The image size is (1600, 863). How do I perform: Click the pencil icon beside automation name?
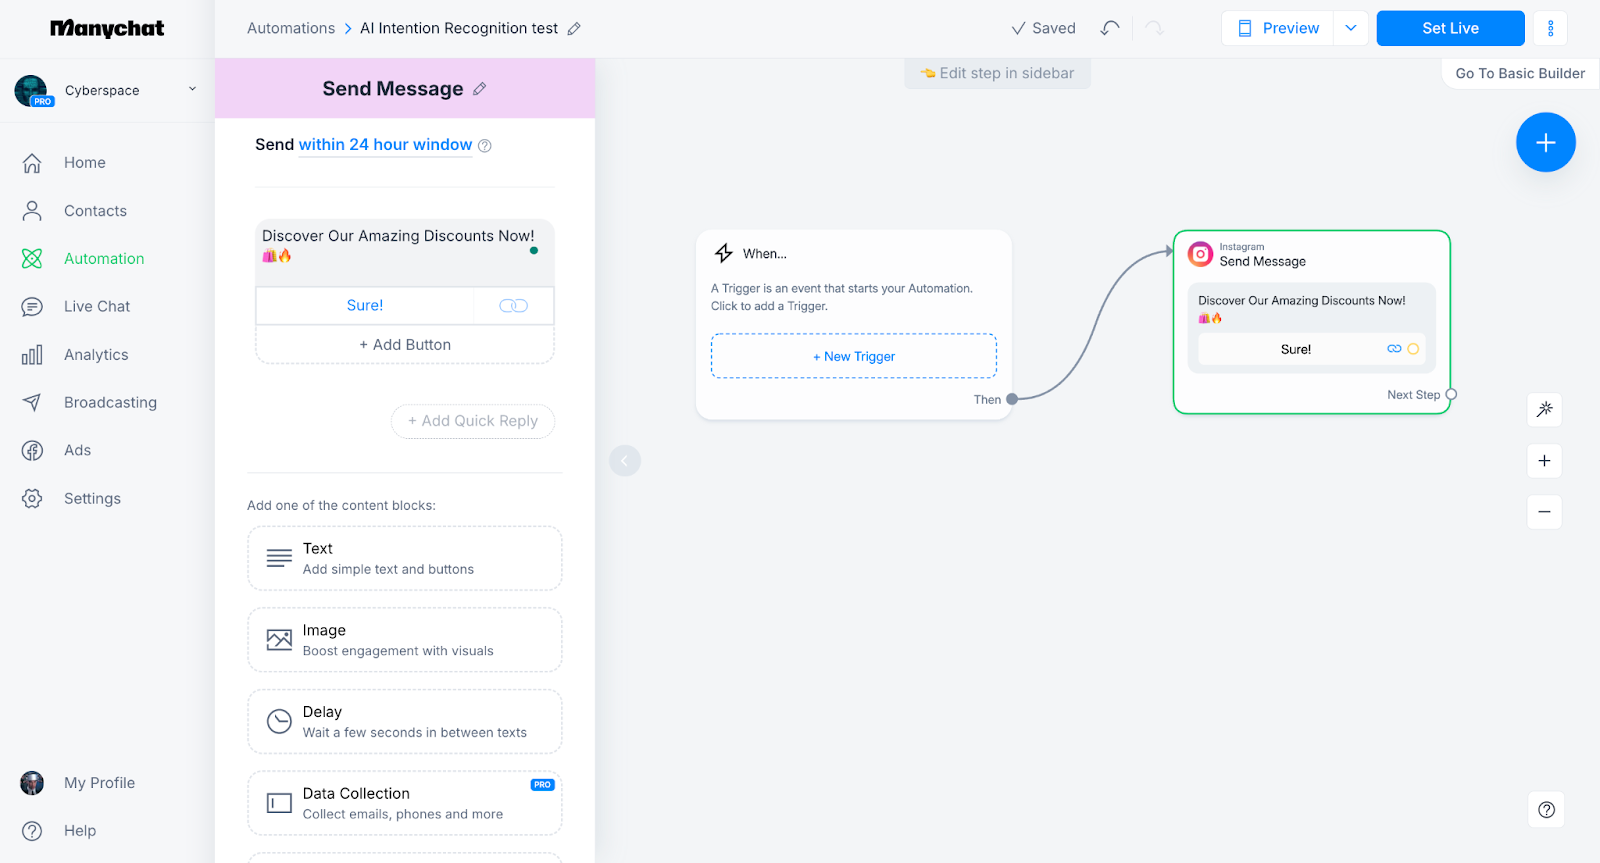pos(574,29)
